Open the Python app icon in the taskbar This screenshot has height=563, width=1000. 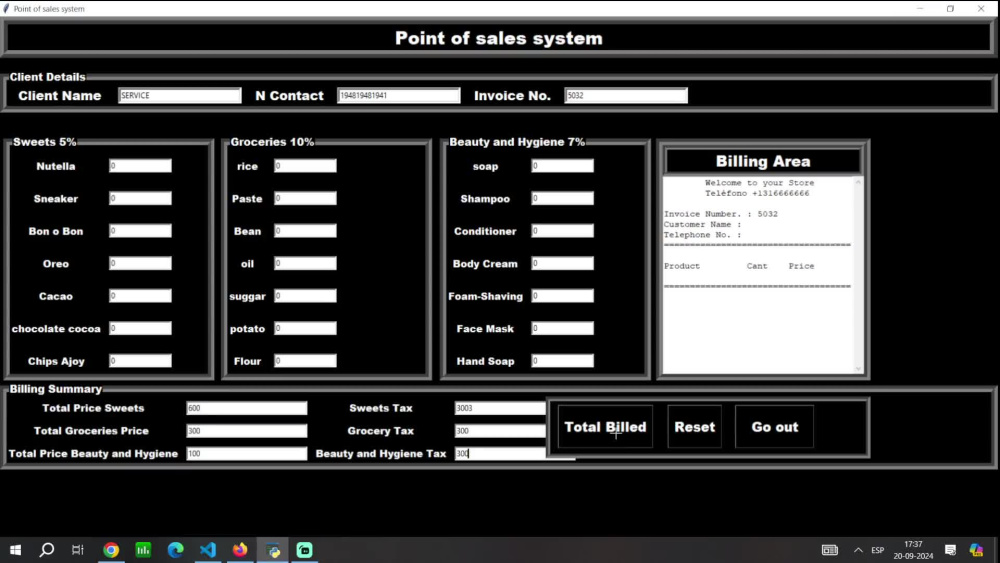pos(273,550)
